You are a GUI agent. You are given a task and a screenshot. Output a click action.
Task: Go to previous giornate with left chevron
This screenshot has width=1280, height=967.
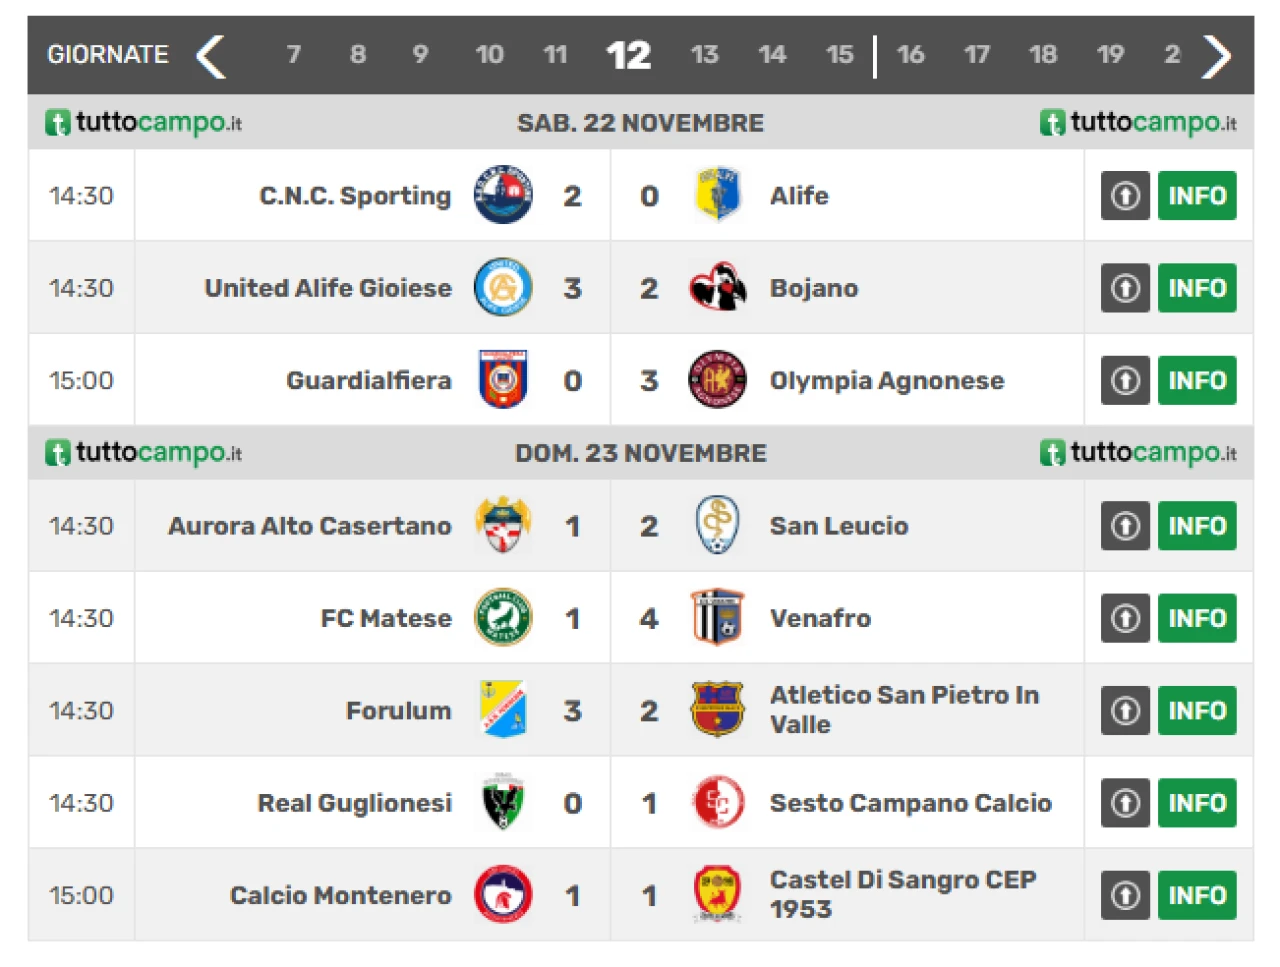211,56
